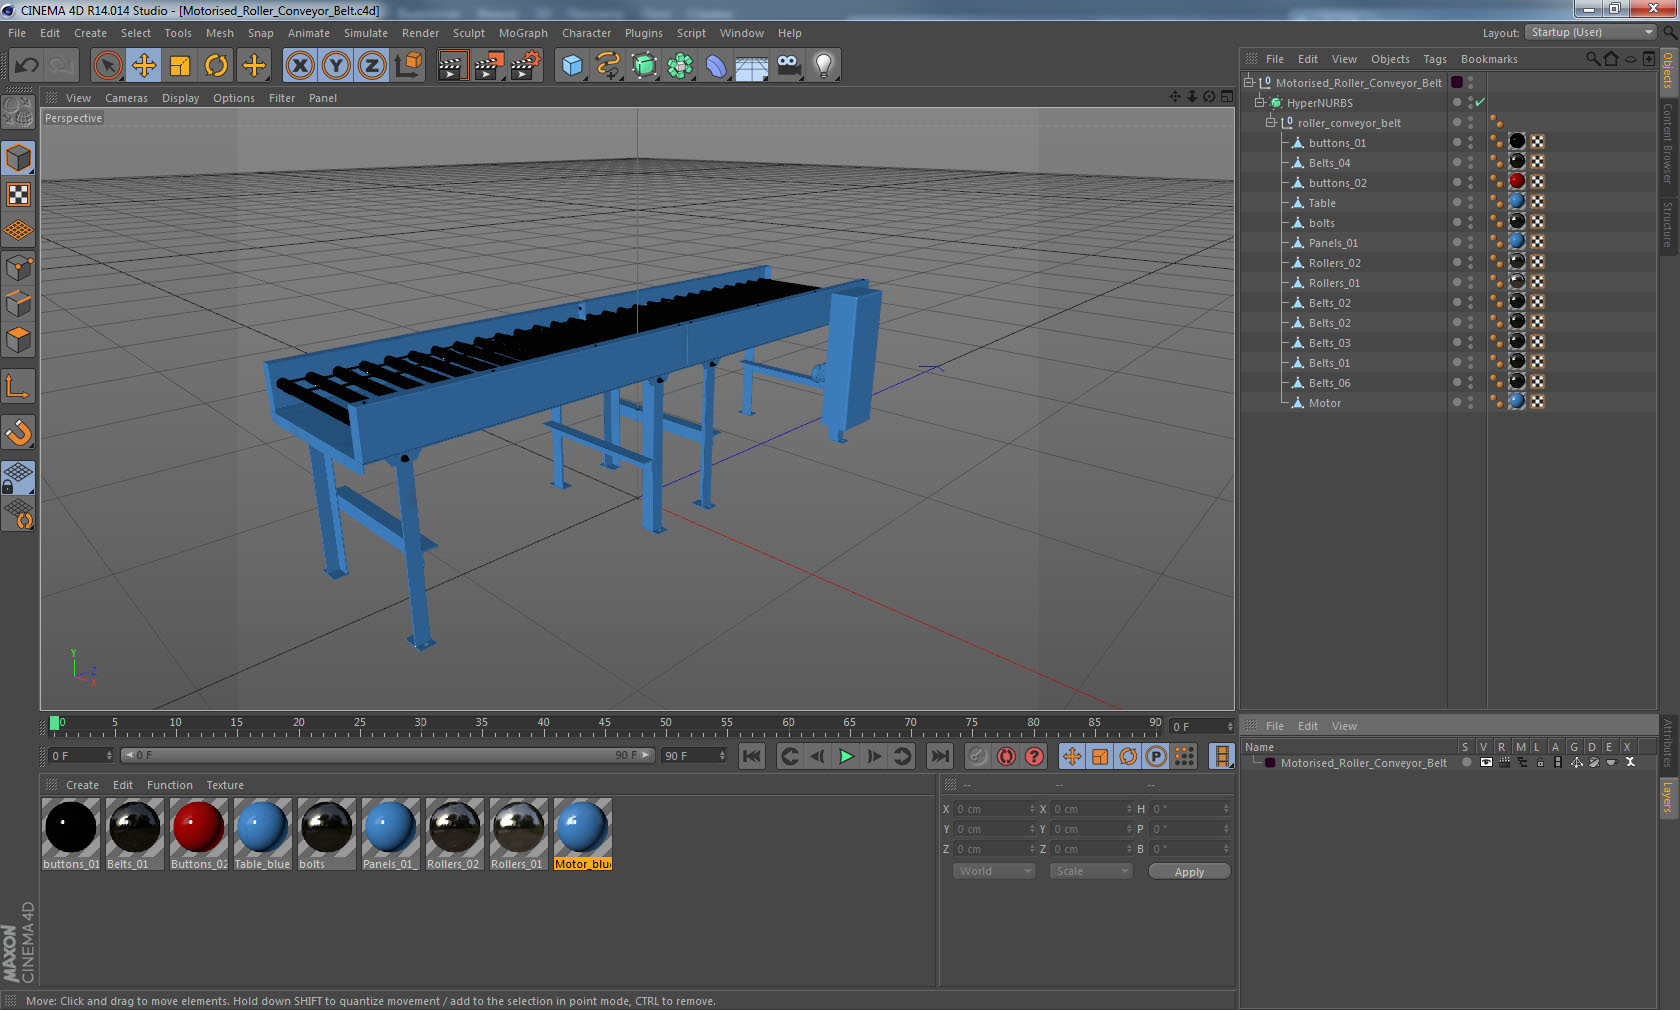Collapse the HyperNURBS tree node
The width and height of the screenshot is (1680, 1010).
(x=1260, y=102)
